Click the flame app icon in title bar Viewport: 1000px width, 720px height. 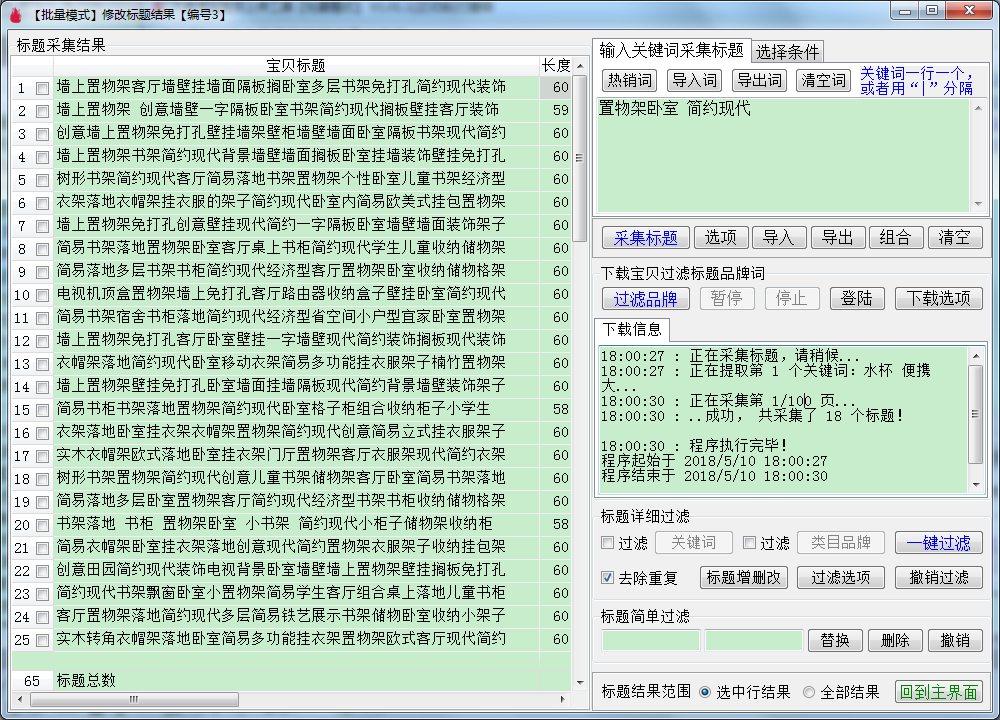pyautogui.click(x=13, y=13)
